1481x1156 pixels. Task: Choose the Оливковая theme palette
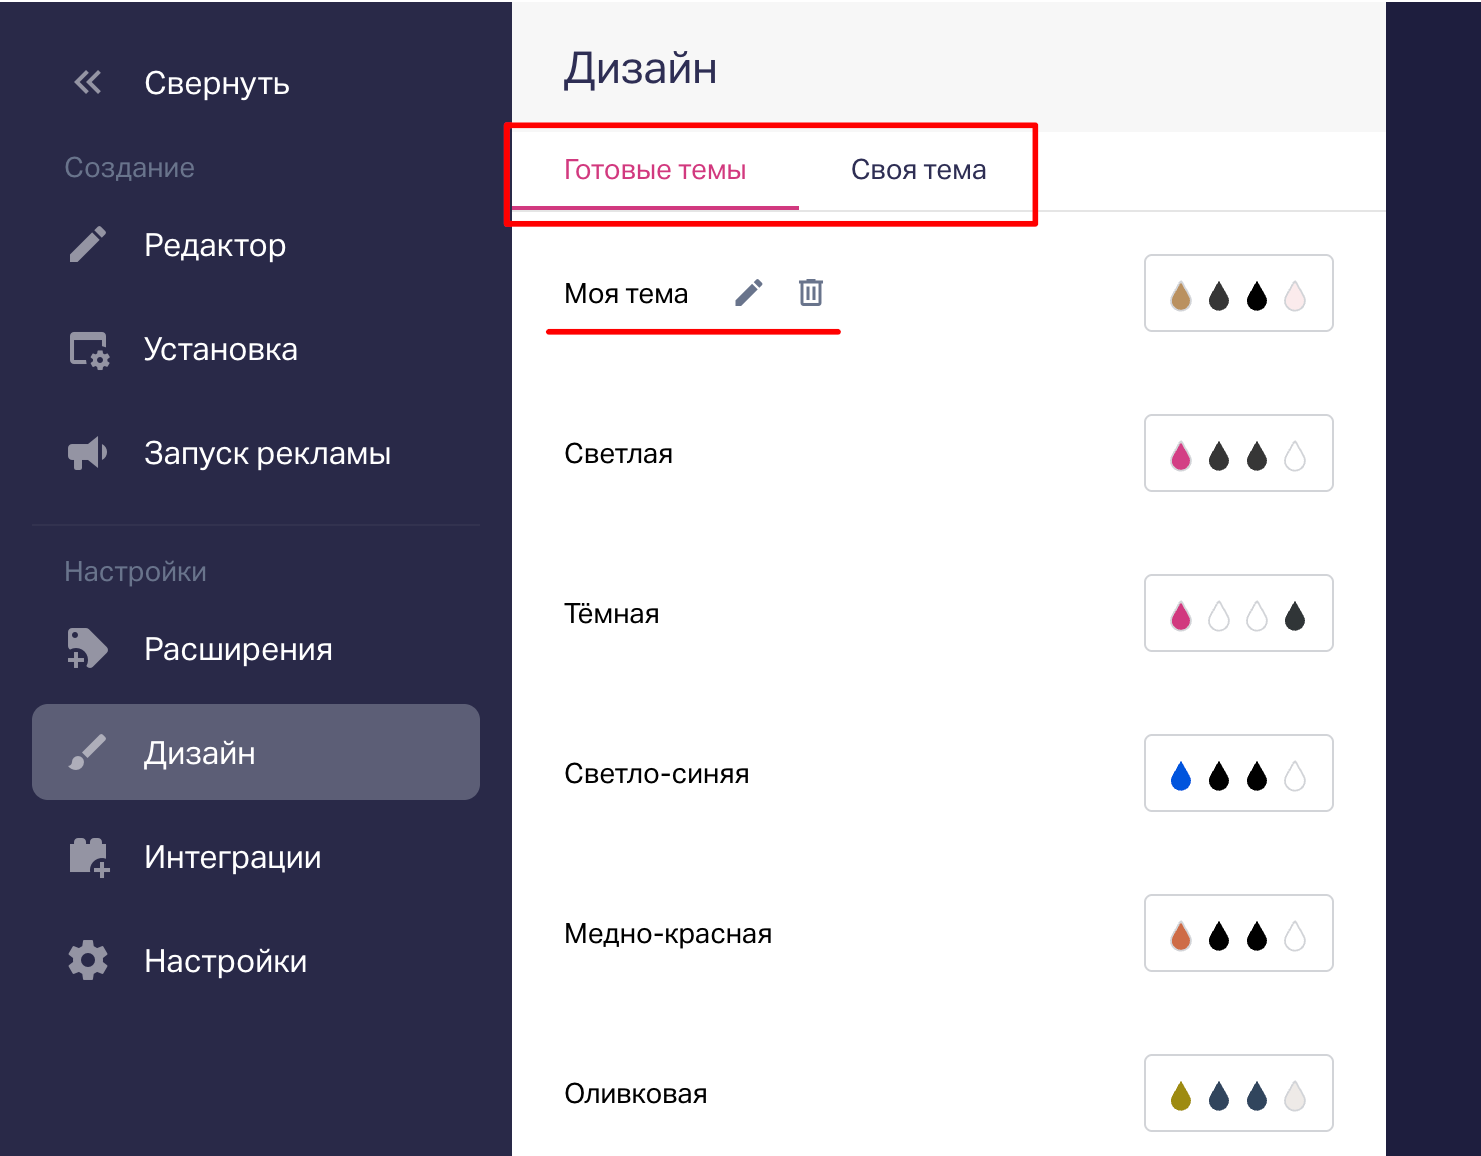click(x=1238, y=1094)
